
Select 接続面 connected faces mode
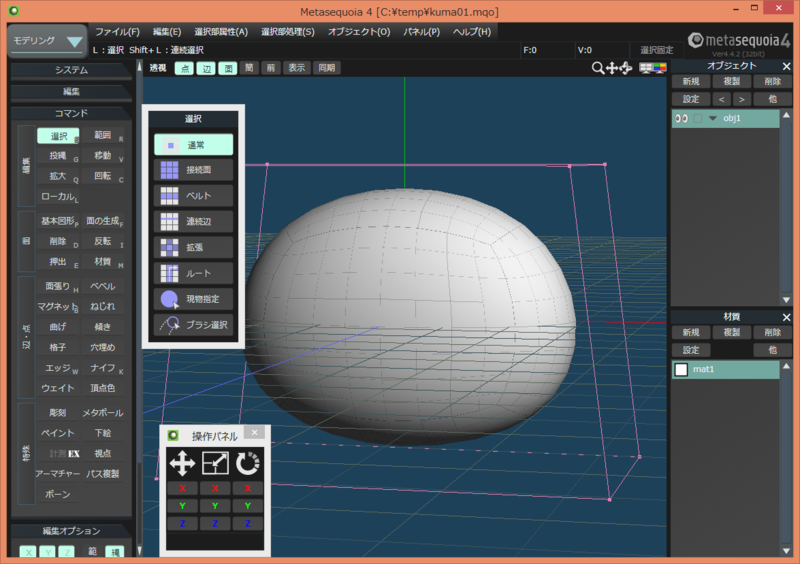click(193, 170)
